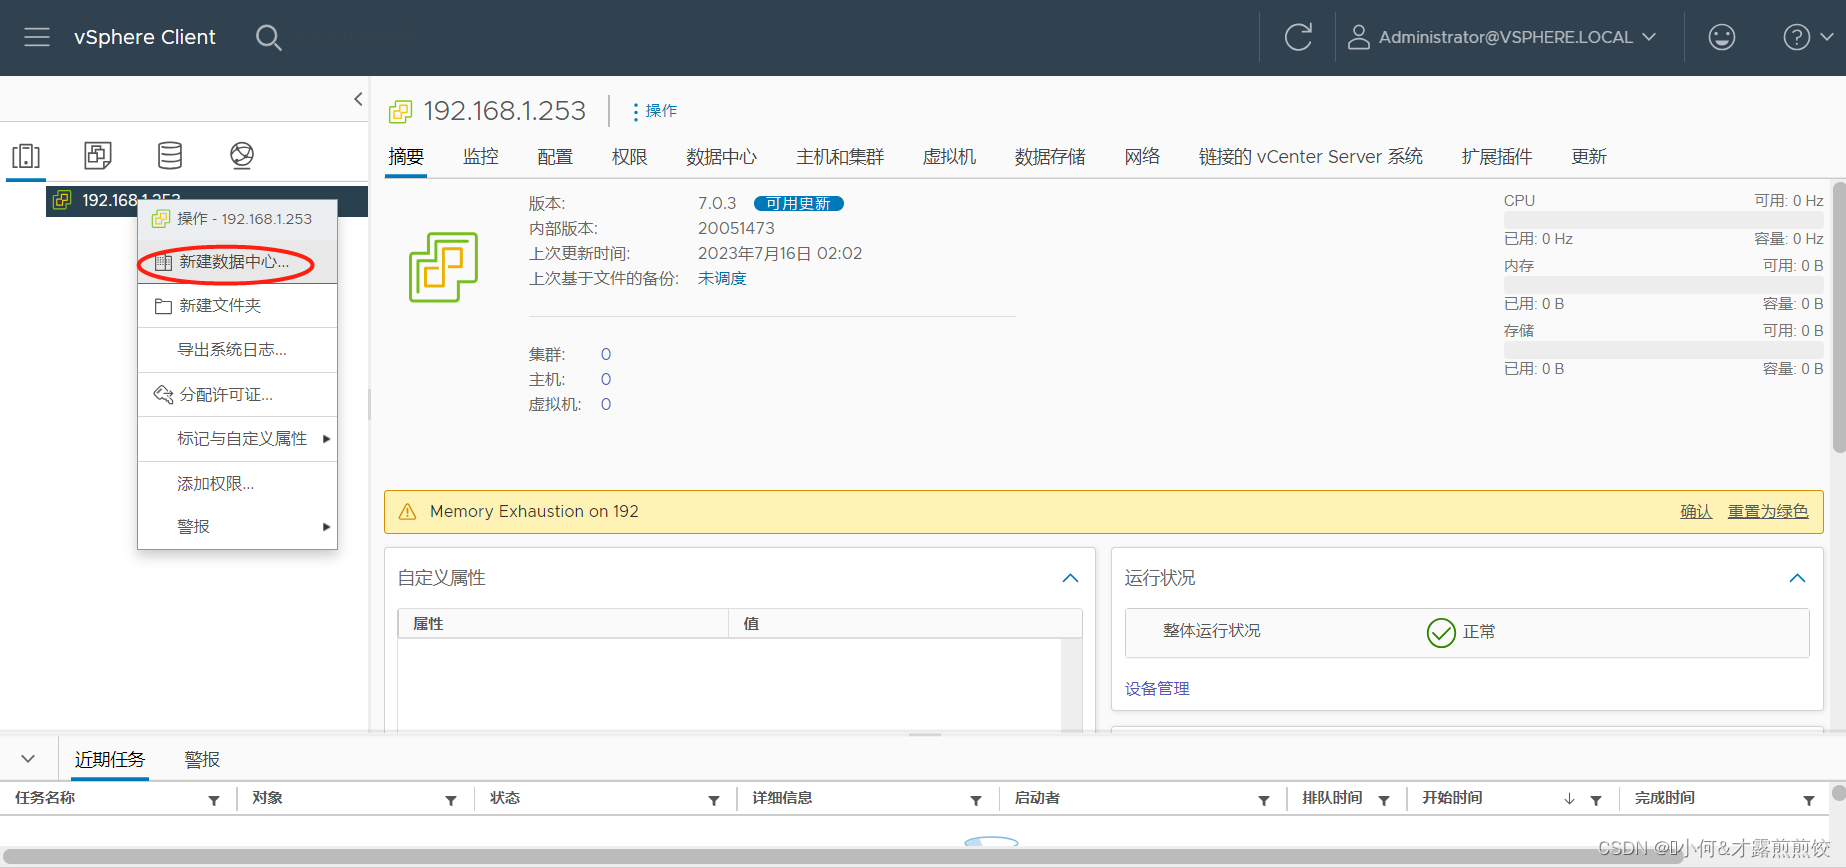
Task: Collapse the 自定义属性 panel
Action: 1070,578
